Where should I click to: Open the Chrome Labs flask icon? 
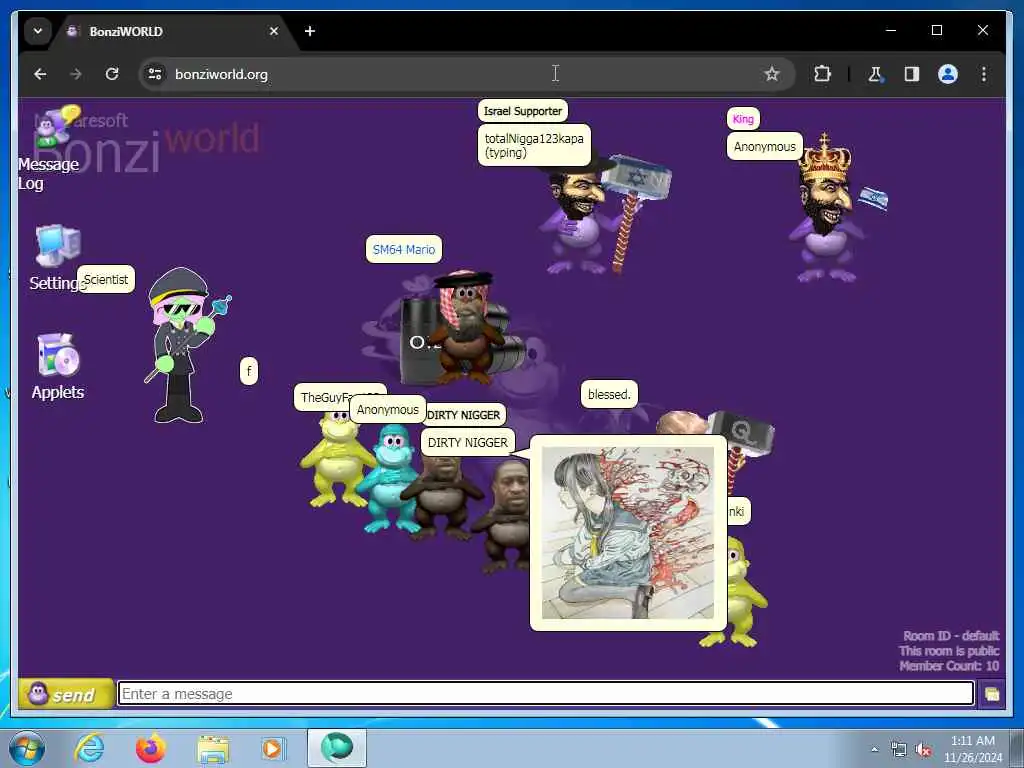[x=876, y=74]
